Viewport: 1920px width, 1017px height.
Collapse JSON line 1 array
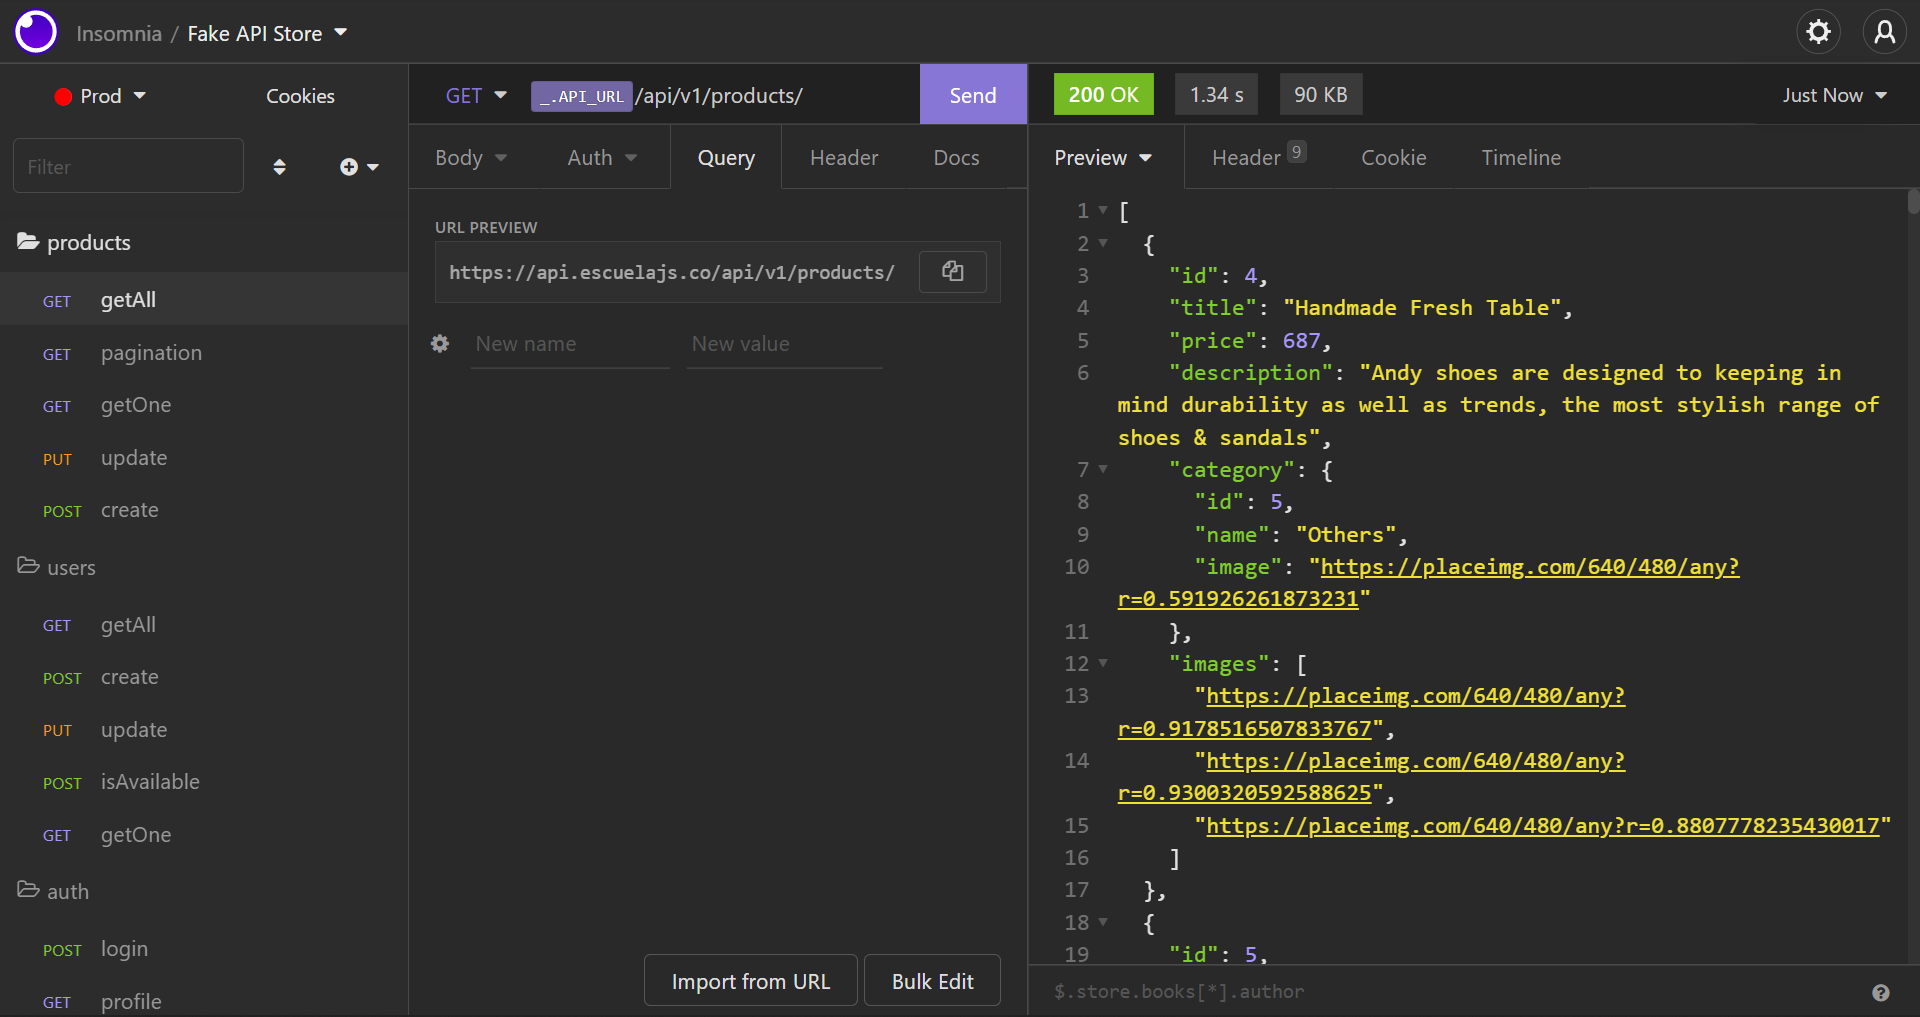[1103, 210]
